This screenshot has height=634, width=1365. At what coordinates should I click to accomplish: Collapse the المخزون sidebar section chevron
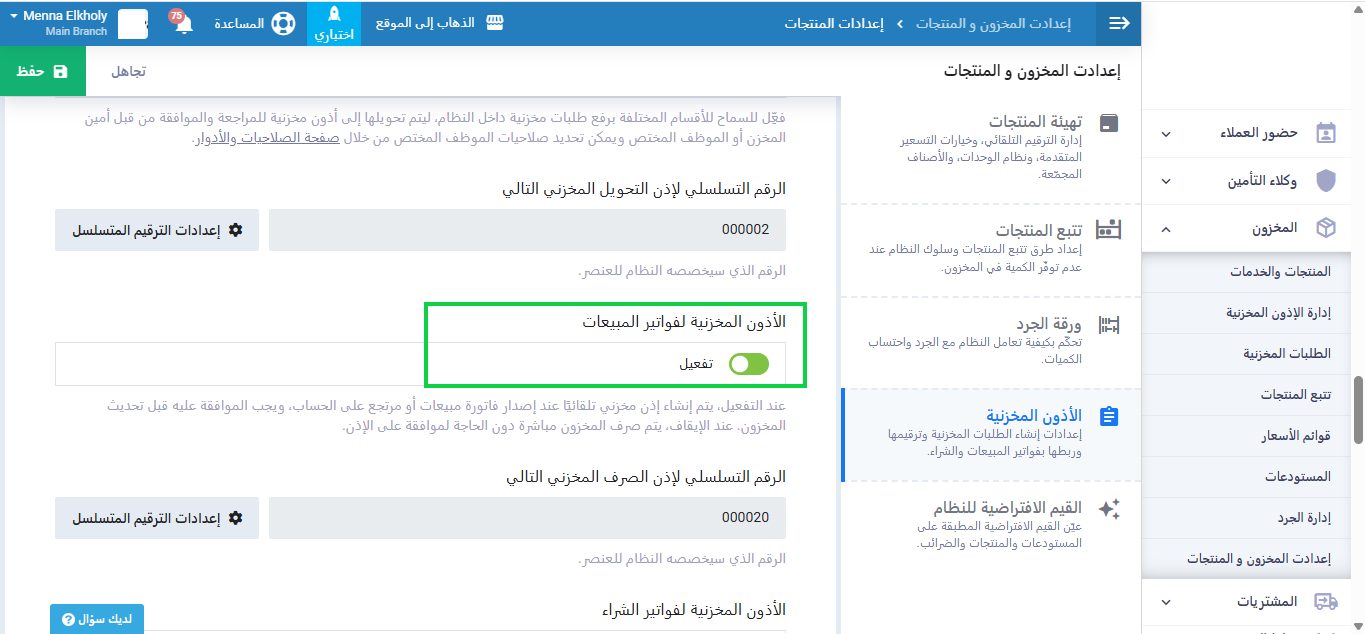1166,229
